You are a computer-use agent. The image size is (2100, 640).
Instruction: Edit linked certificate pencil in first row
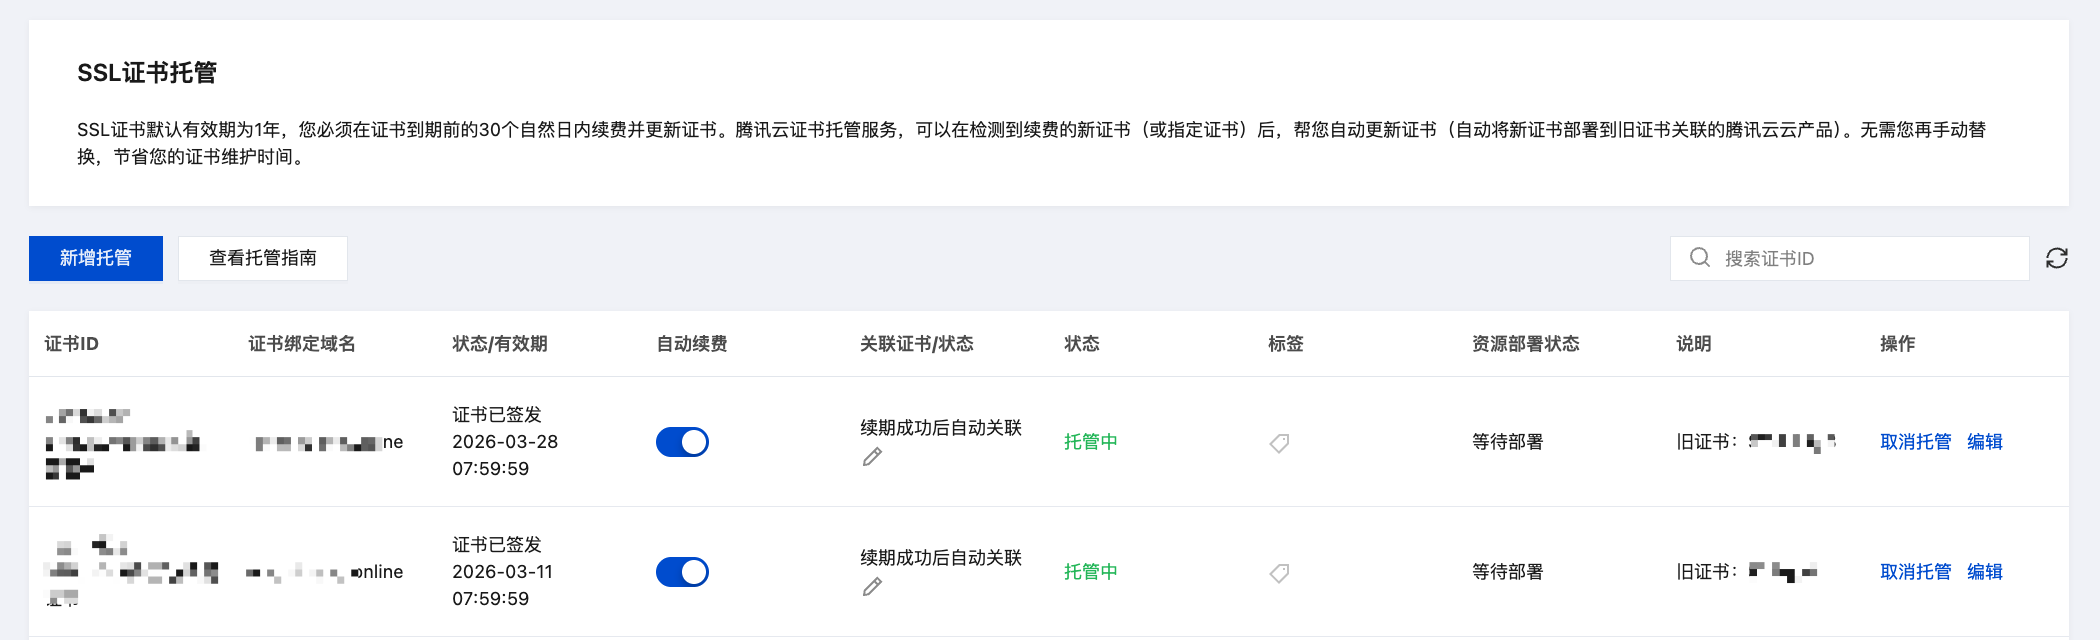872,457
